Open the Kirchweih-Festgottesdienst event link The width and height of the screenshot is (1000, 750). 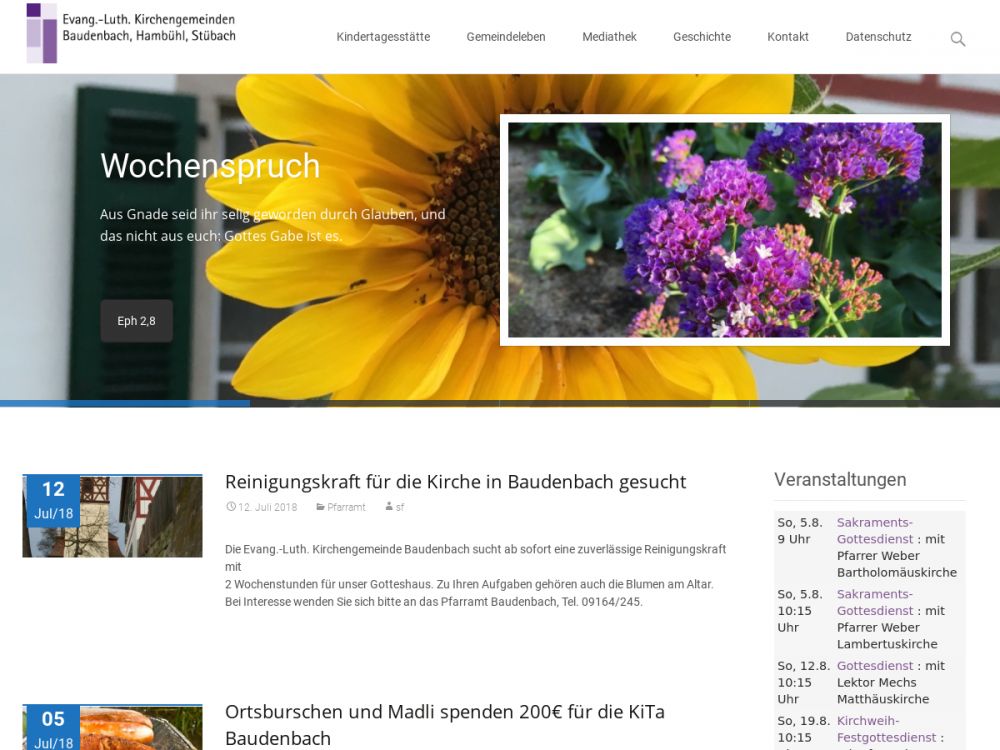886,729
